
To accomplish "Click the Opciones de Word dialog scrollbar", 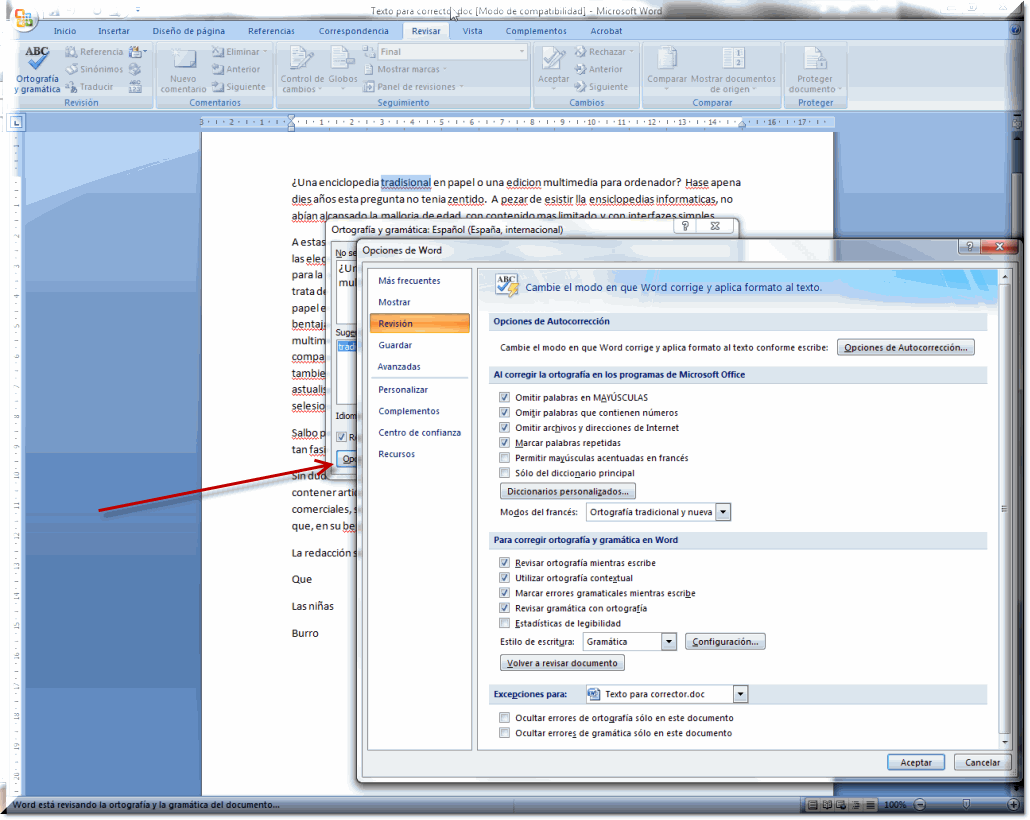I will pos(1004,500).
